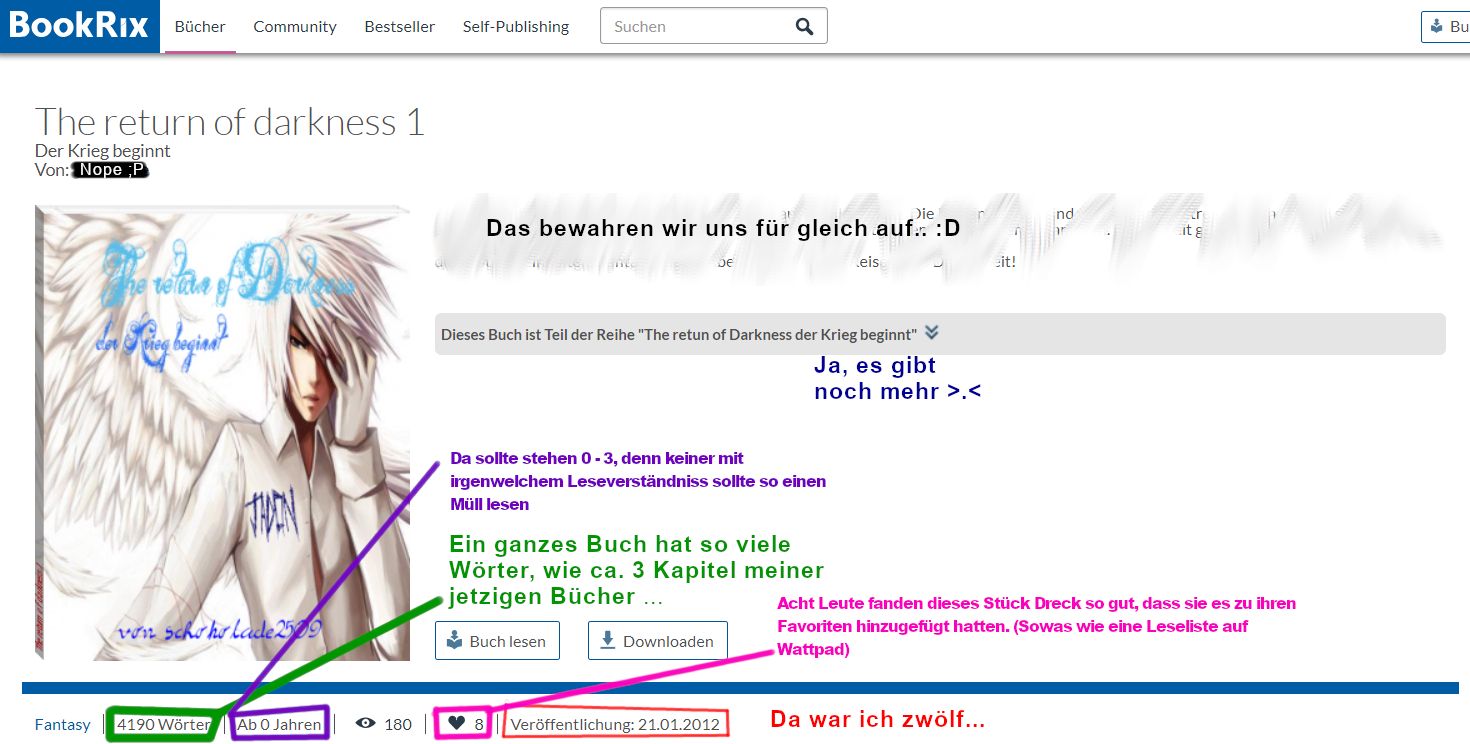Click the eye views icon
This screenshot has height=744, width=1470.
pos(366,724)
